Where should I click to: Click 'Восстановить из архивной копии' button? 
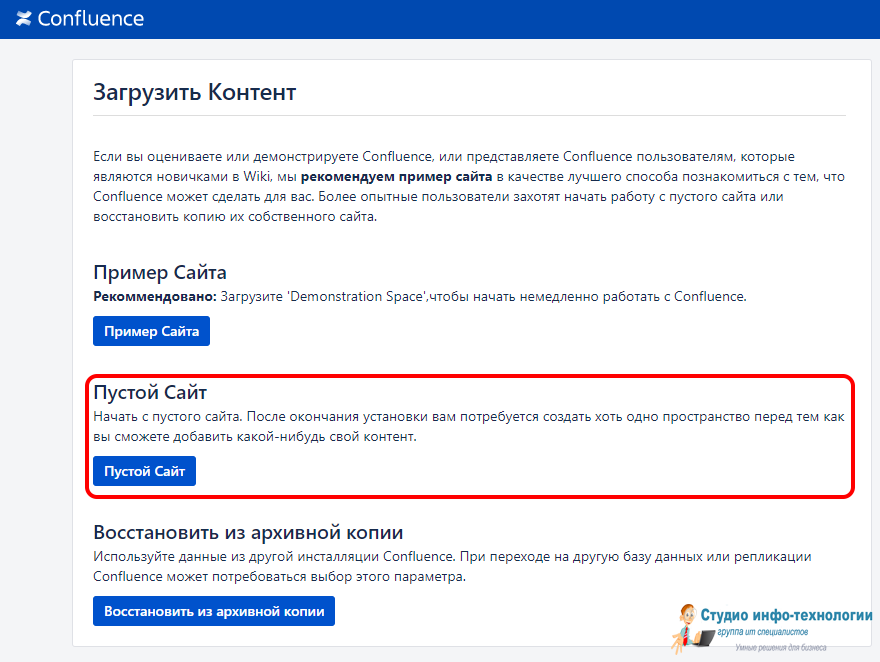(x=213, y=611)
